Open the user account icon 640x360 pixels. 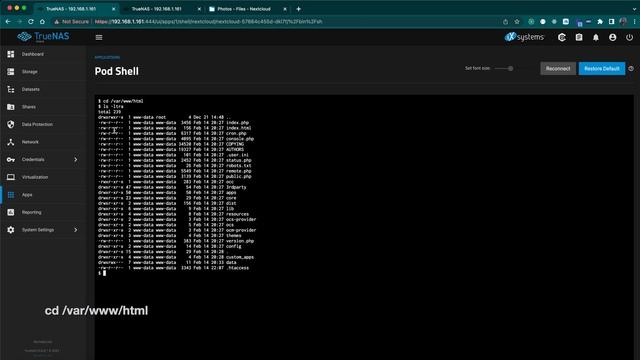point(613,38)
